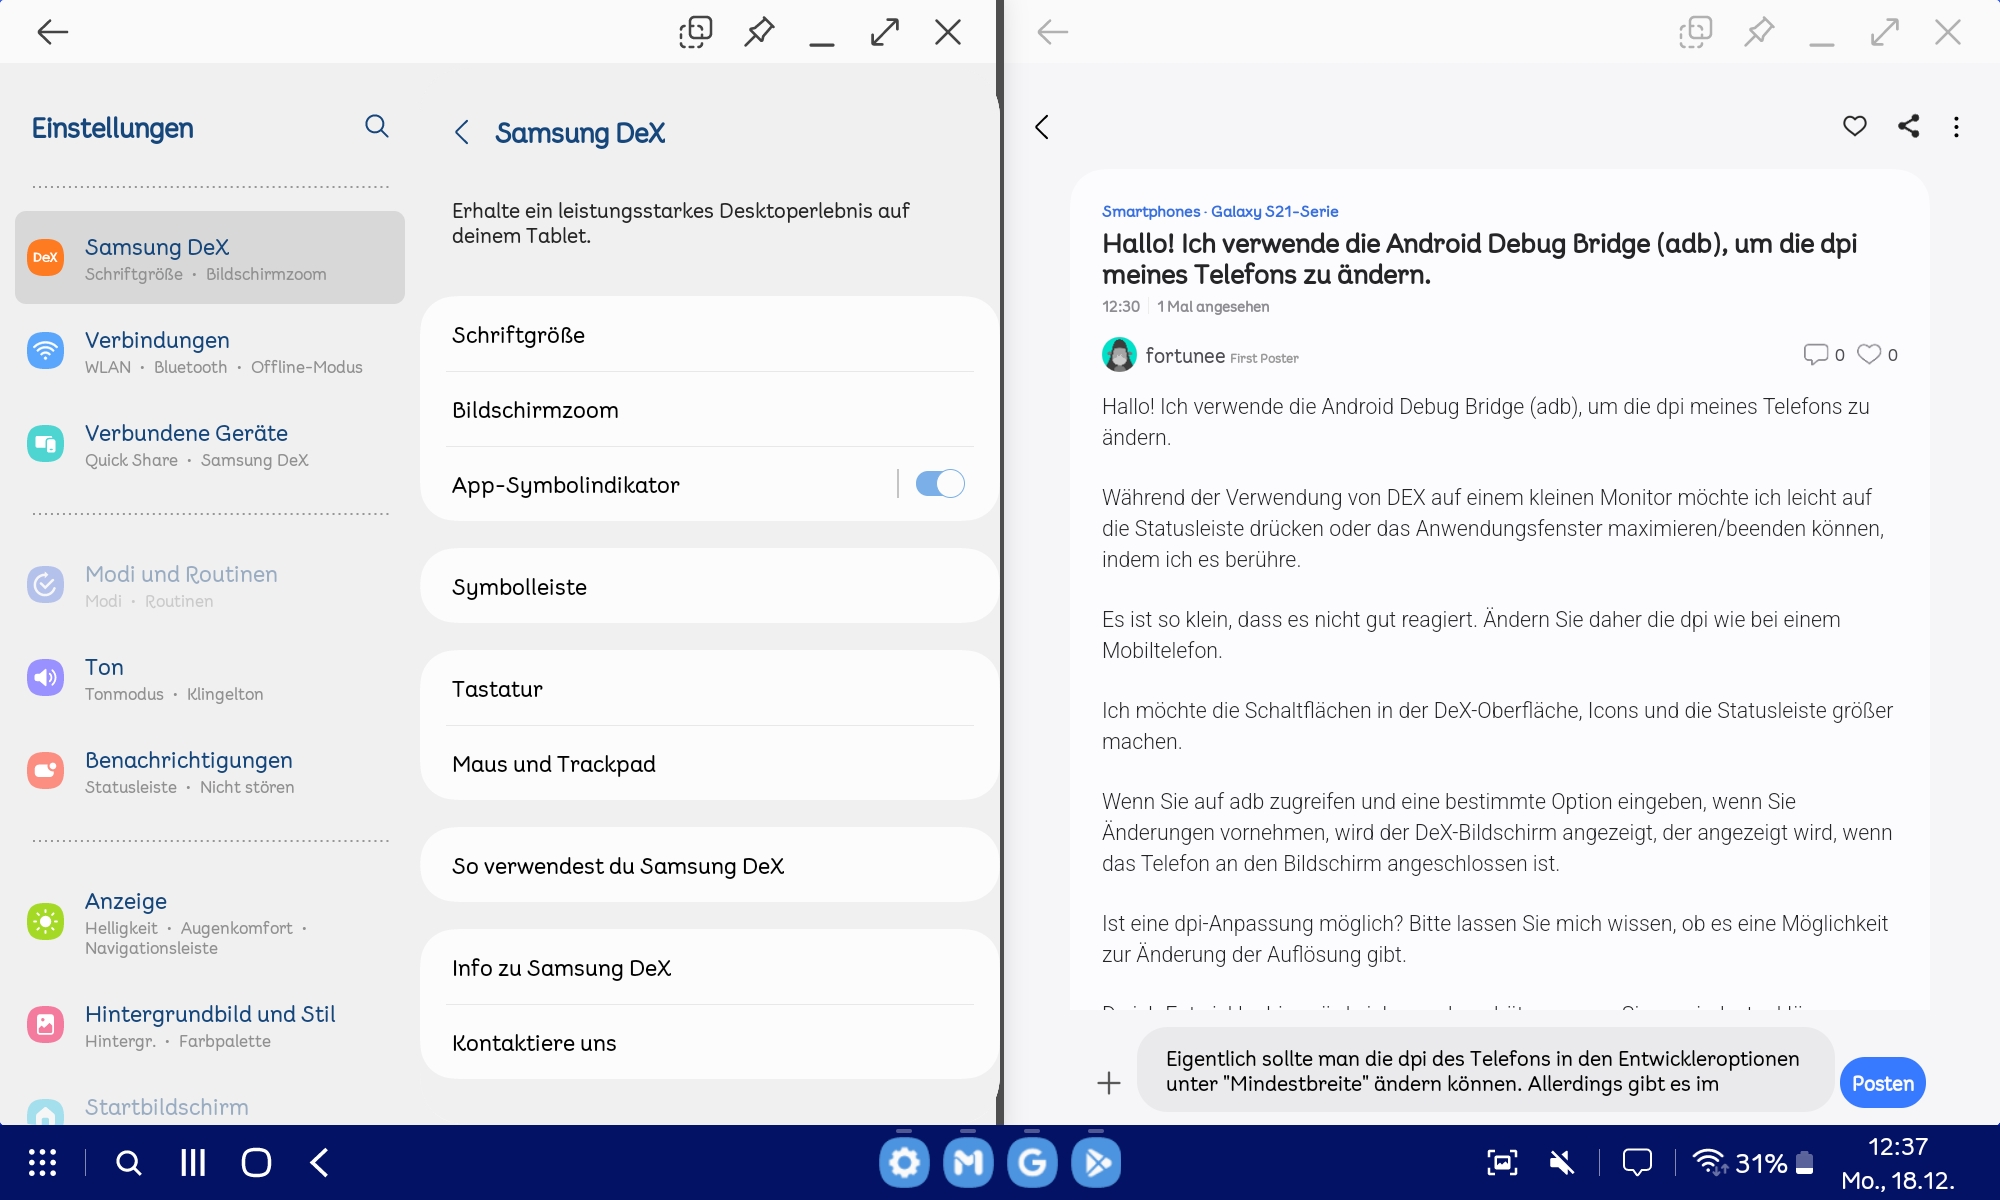This screenshot has height=1200, width=2000.
Task: Disable the App-Symbolindikator toggle
Action: coord(938,483)
